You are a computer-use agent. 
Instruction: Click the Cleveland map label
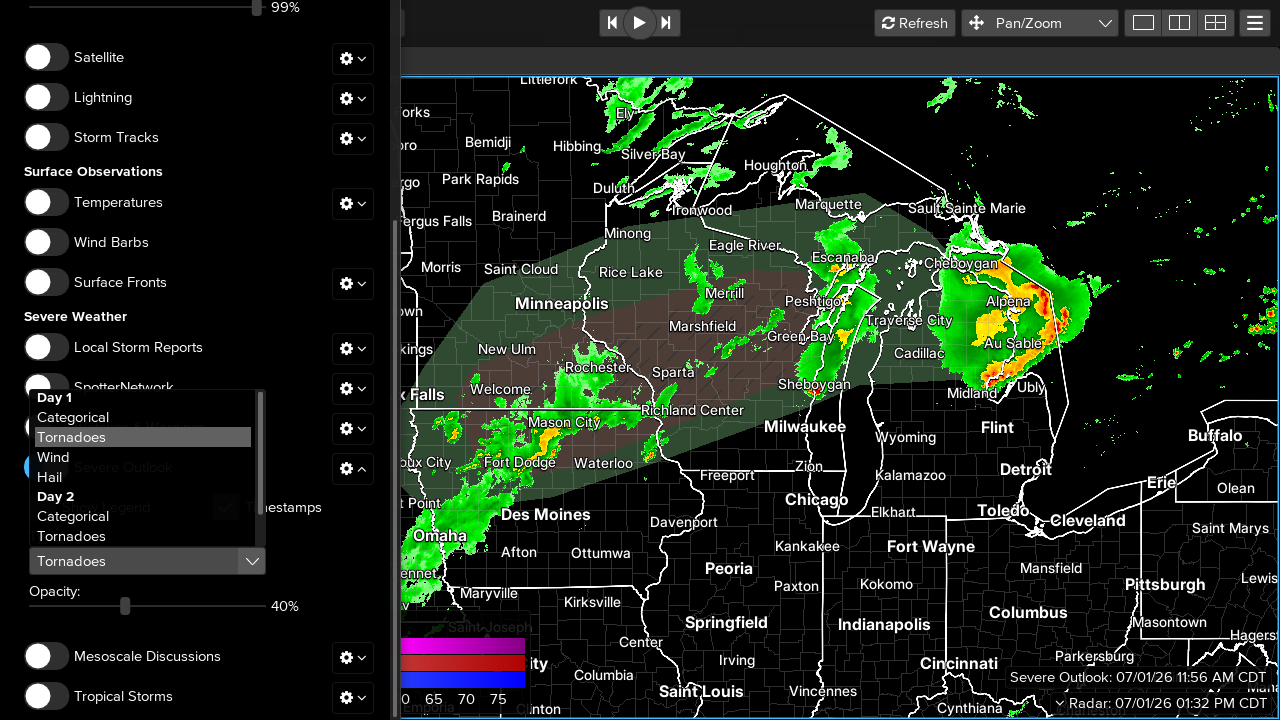(x=1088, y=521)
